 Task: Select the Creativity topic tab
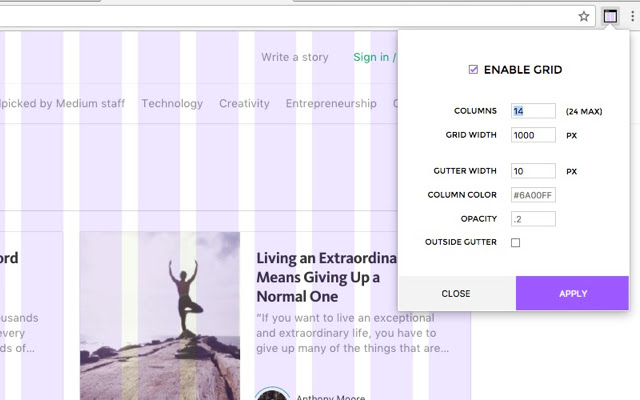(244, 104)
